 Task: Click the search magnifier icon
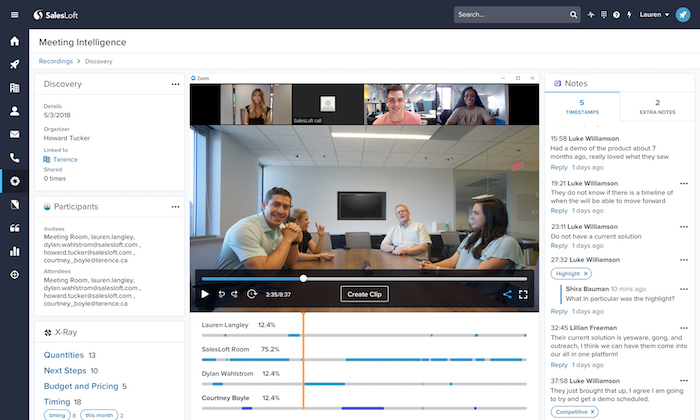pos(573,15)
